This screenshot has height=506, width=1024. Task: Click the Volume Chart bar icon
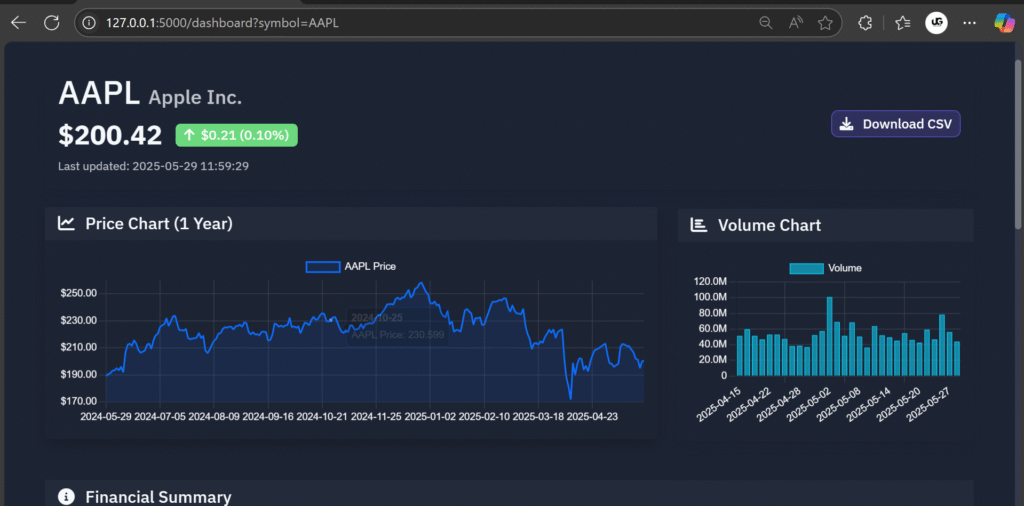tap(699, 225)
